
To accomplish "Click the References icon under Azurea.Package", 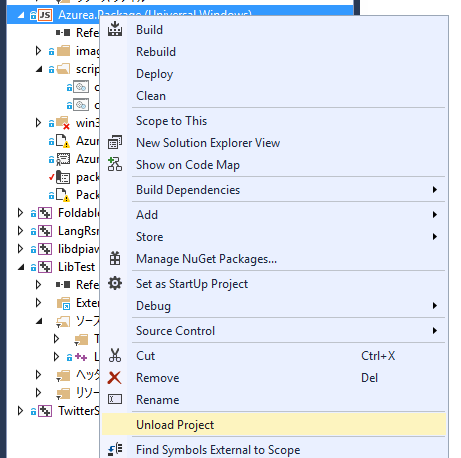I will (x=63, y=33).
